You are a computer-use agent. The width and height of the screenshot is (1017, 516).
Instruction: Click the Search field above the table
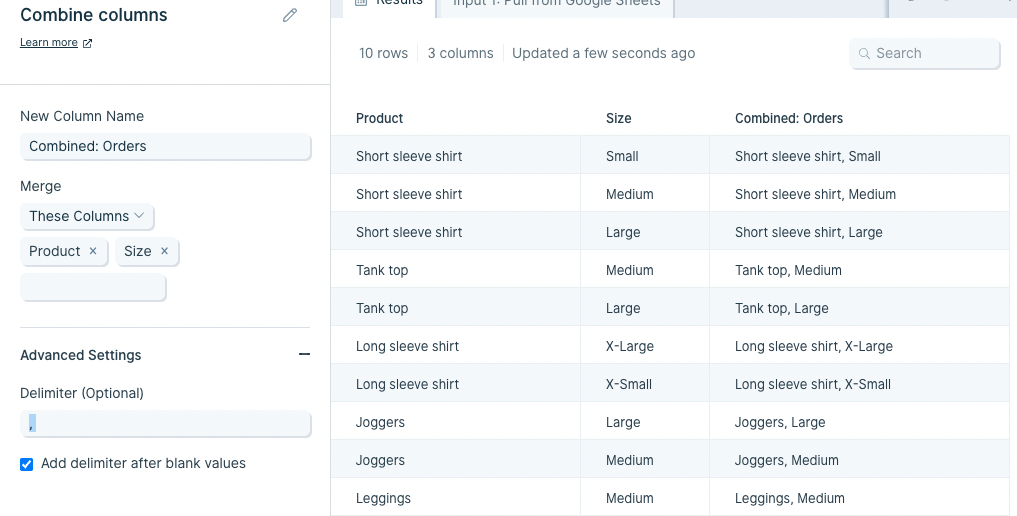pos(924,54)
